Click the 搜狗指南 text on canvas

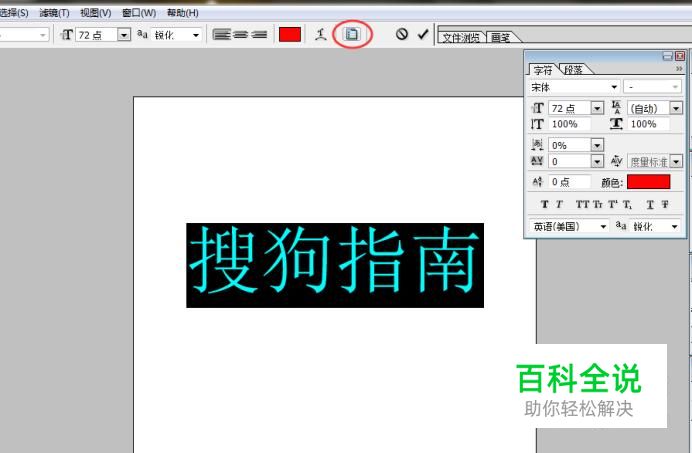pos(335,265)
